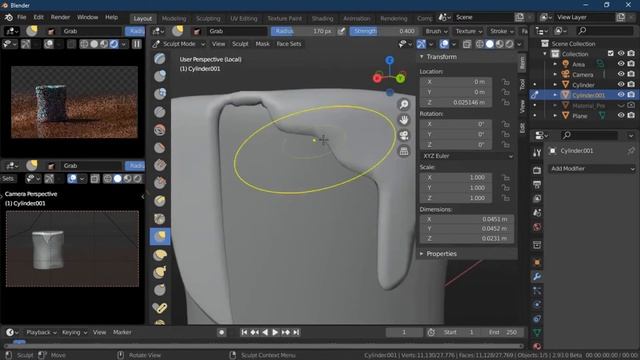
Task: Select topmost sculpt brush in toolbar
Action: [160, 58]
